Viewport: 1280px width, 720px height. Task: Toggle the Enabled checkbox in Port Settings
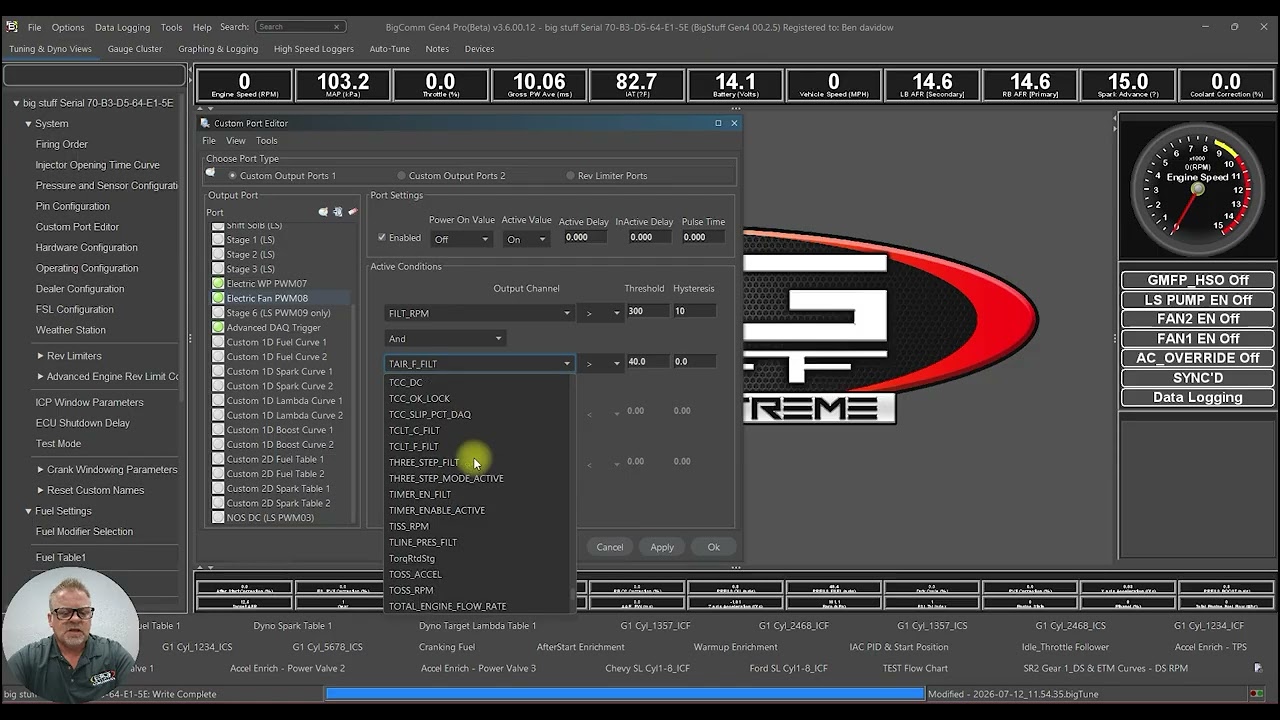point(382,238)
